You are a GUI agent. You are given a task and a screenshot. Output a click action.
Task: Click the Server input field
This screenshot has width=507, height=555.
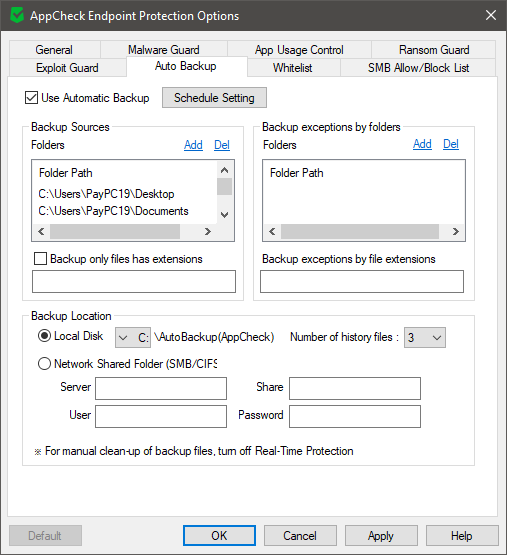click(x=161, y=388)
